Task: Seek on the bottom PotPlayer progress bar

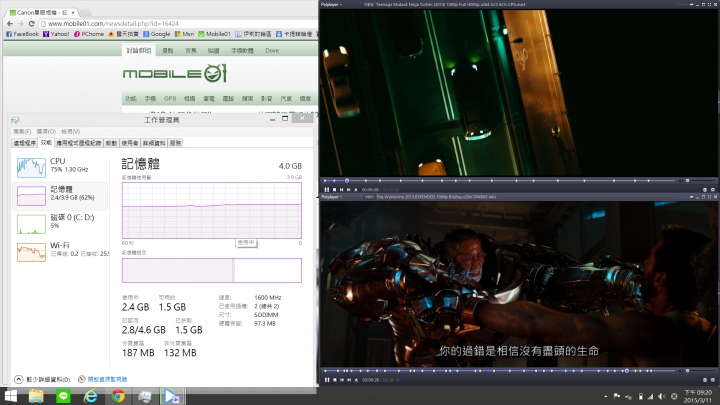Action: 499,371
